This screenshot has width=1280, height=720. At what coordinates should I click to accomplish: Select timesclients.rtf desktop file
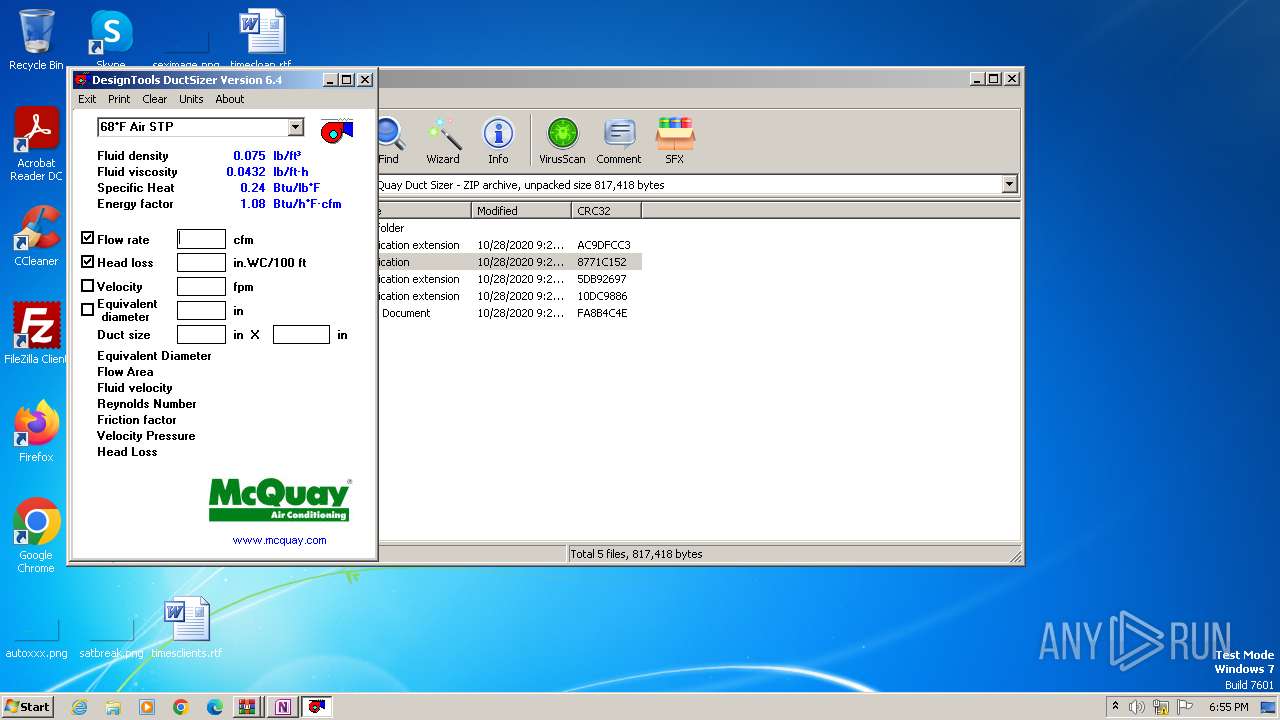point(187,628)
